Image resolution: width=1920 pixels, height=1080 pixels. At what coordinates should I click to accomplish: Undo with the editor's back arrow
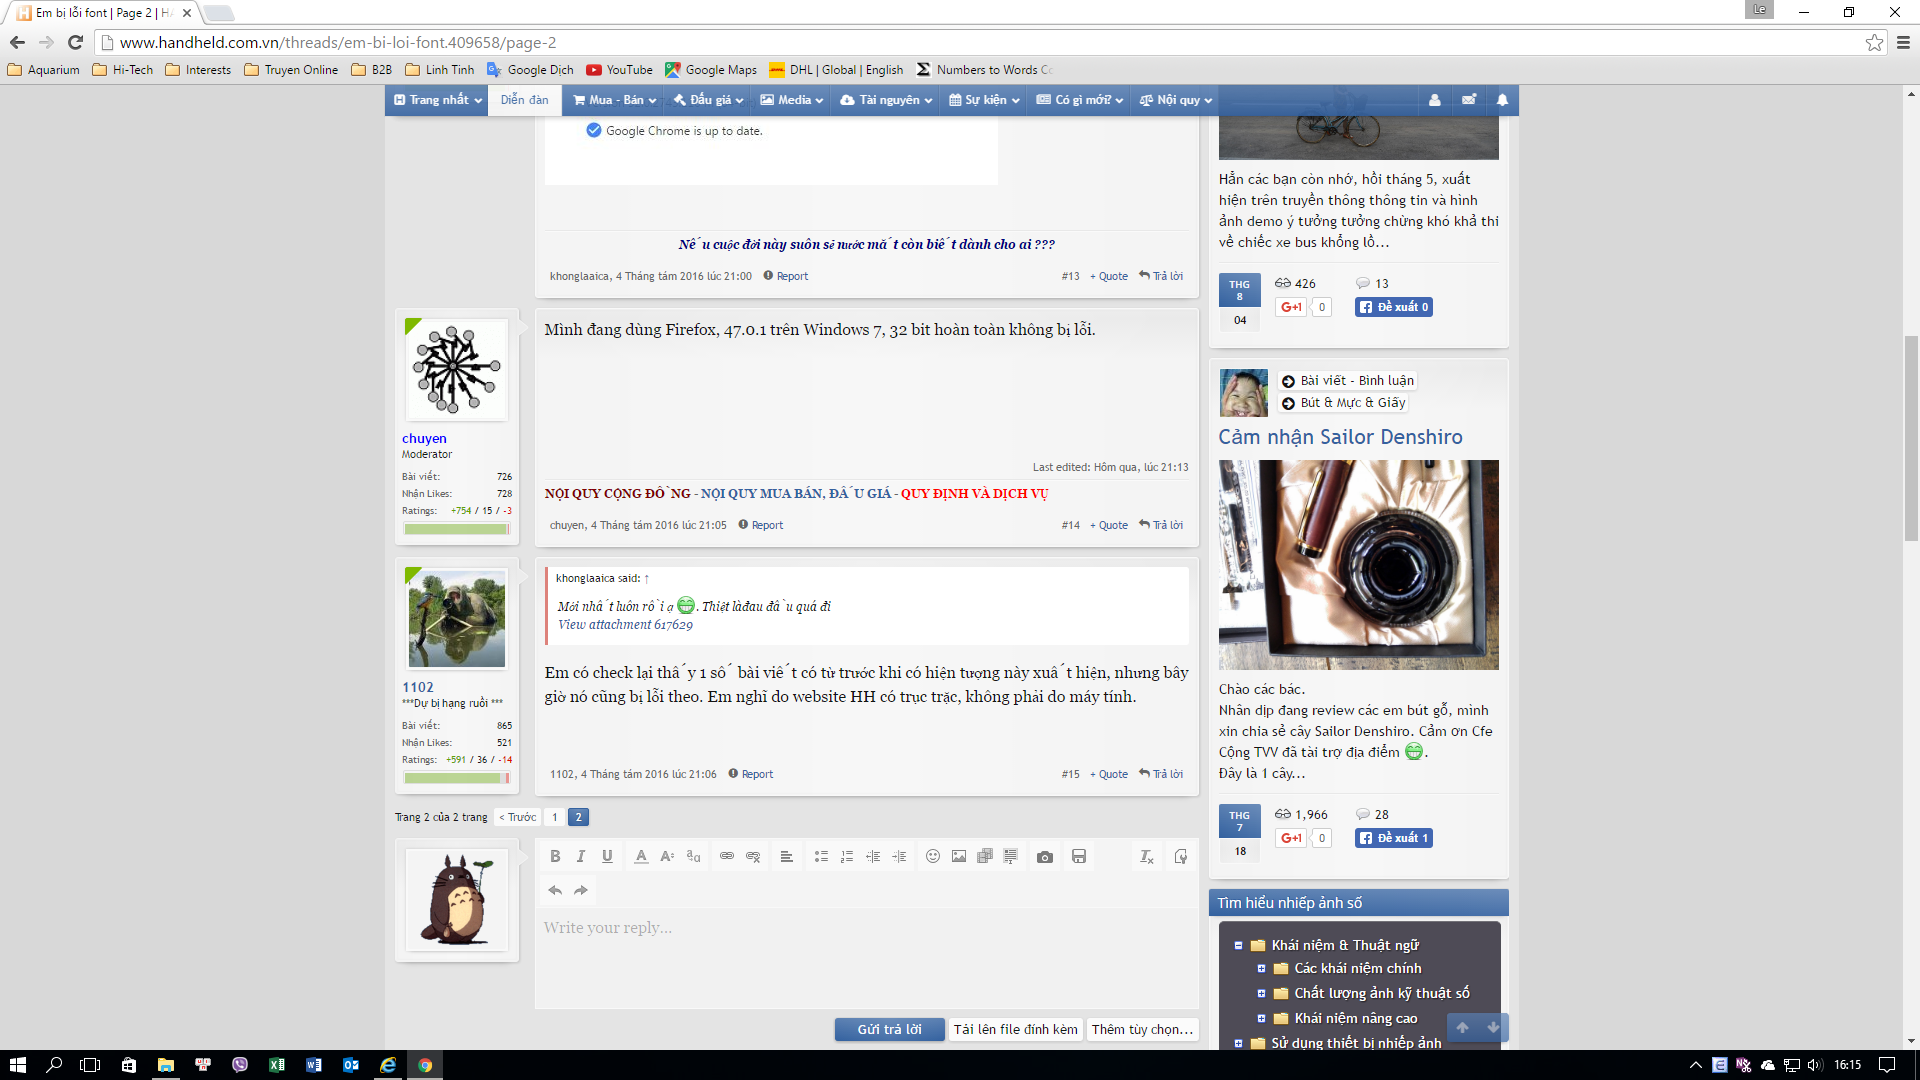click(555, 890)
